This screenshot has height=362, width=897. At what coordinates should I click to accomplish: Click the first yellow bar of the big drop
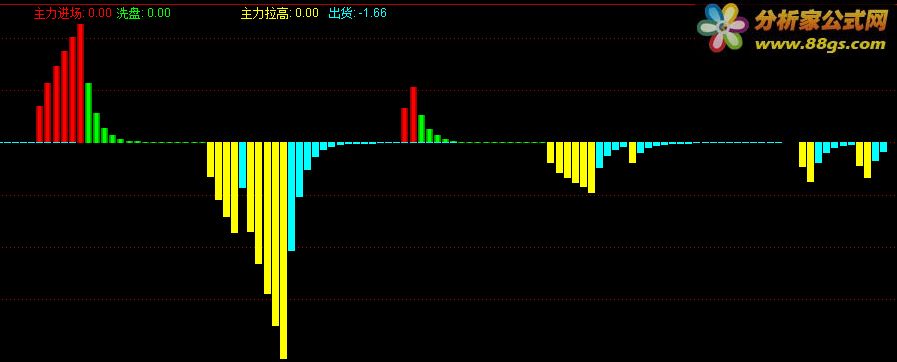point(211,160)
